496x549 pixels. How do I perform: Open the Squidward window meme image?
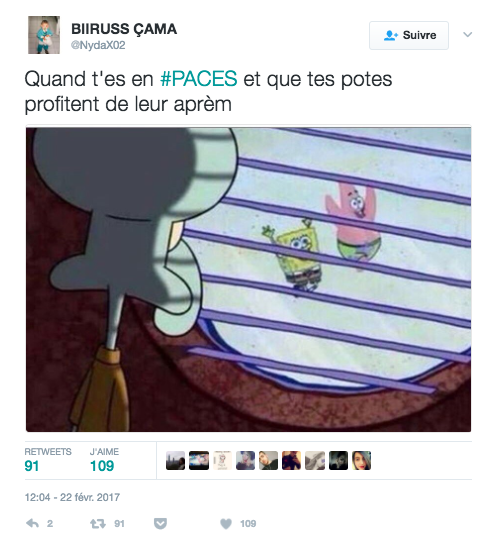248,279
